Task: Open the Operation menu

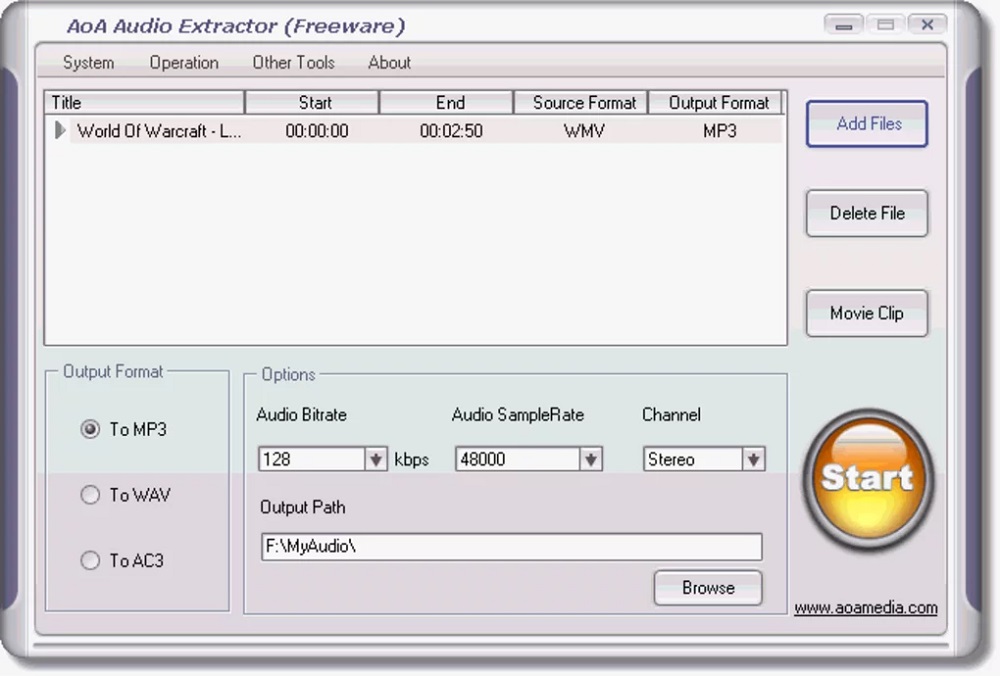Action: coord(183,62)
